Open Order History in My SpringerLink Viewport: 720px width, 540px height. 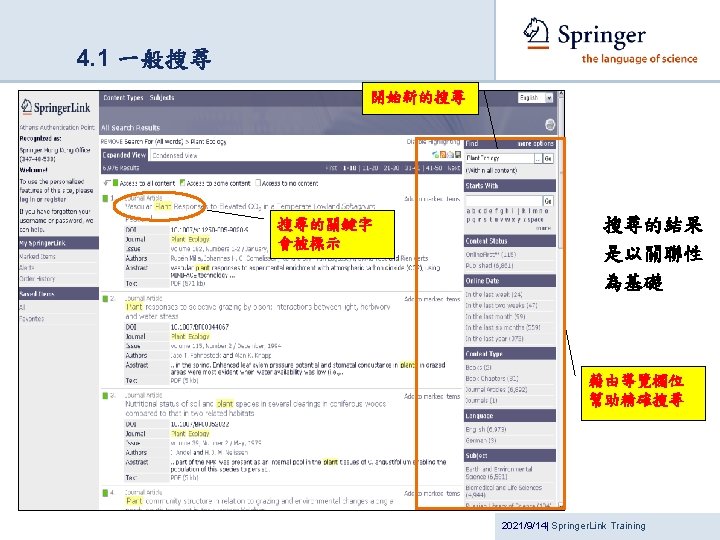coord(37,278)
